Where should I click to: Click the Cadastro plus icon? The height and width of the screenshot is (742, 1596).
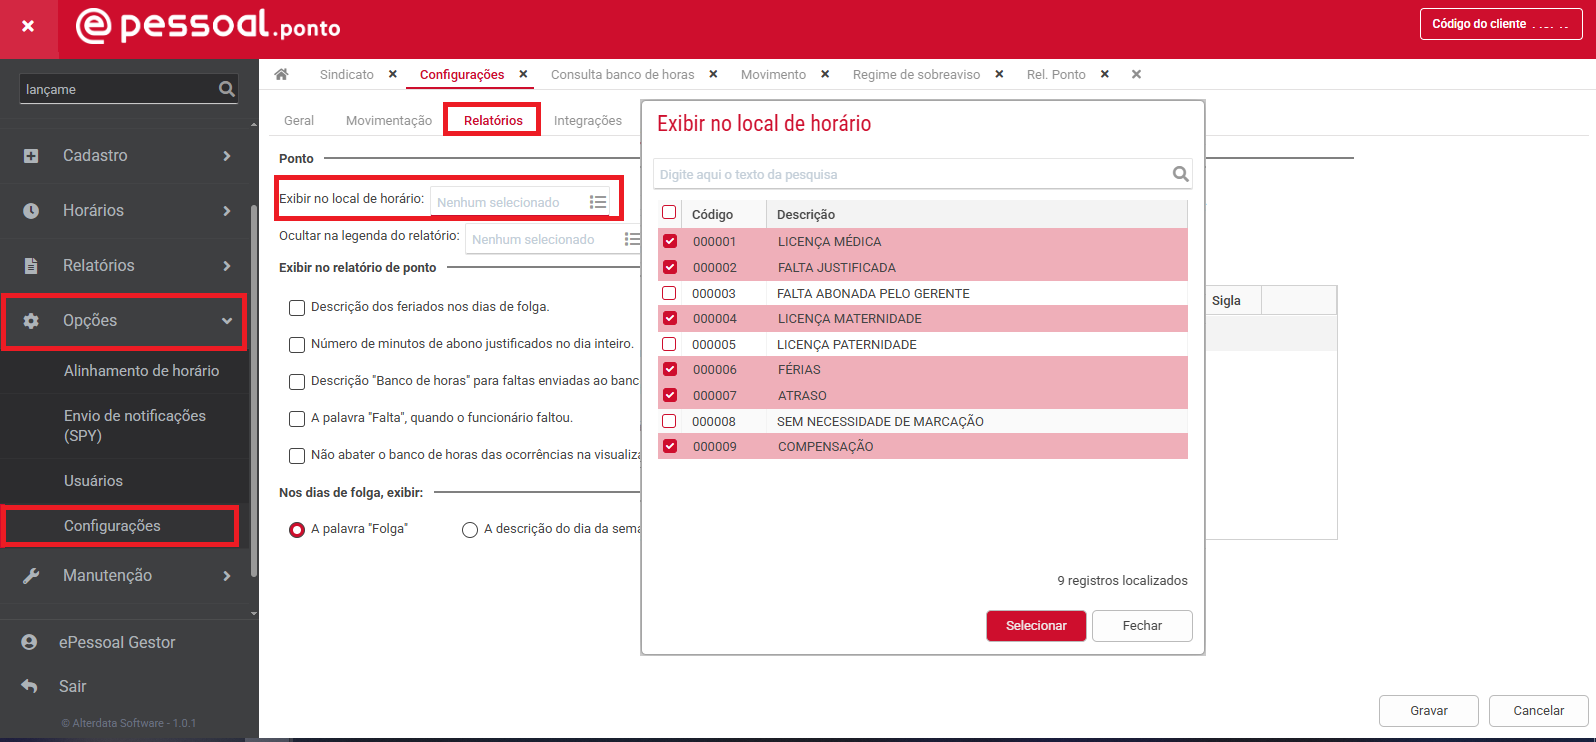pos(31,156)
